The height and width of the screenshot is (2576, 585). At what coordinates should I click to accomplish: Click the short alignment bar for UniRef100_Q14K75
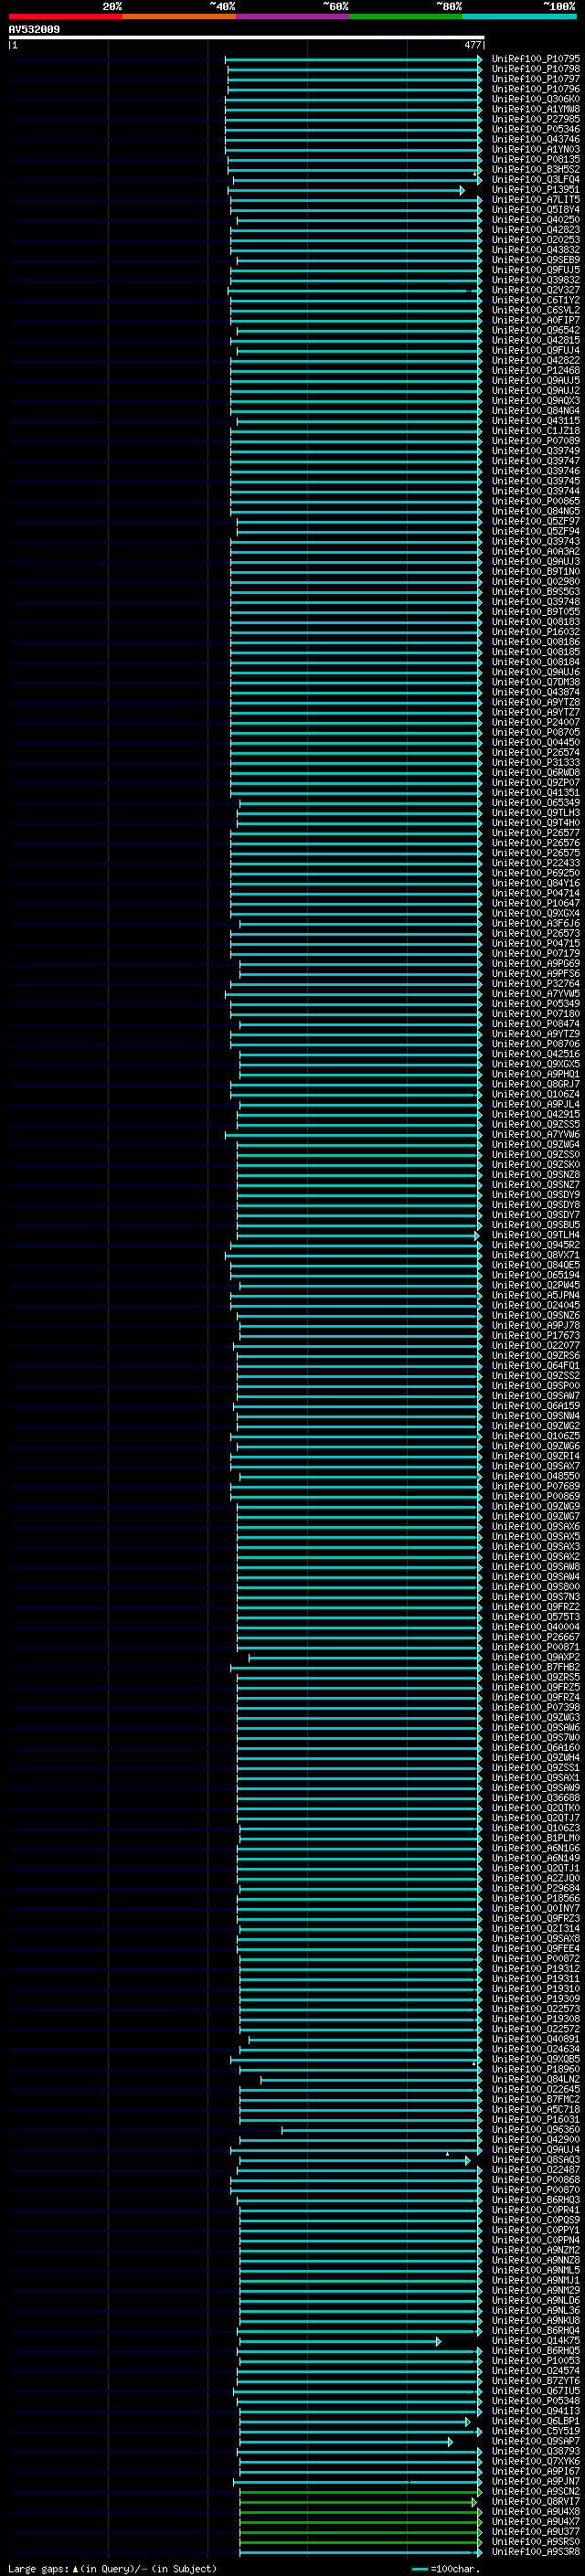[x=340, y=2341]
